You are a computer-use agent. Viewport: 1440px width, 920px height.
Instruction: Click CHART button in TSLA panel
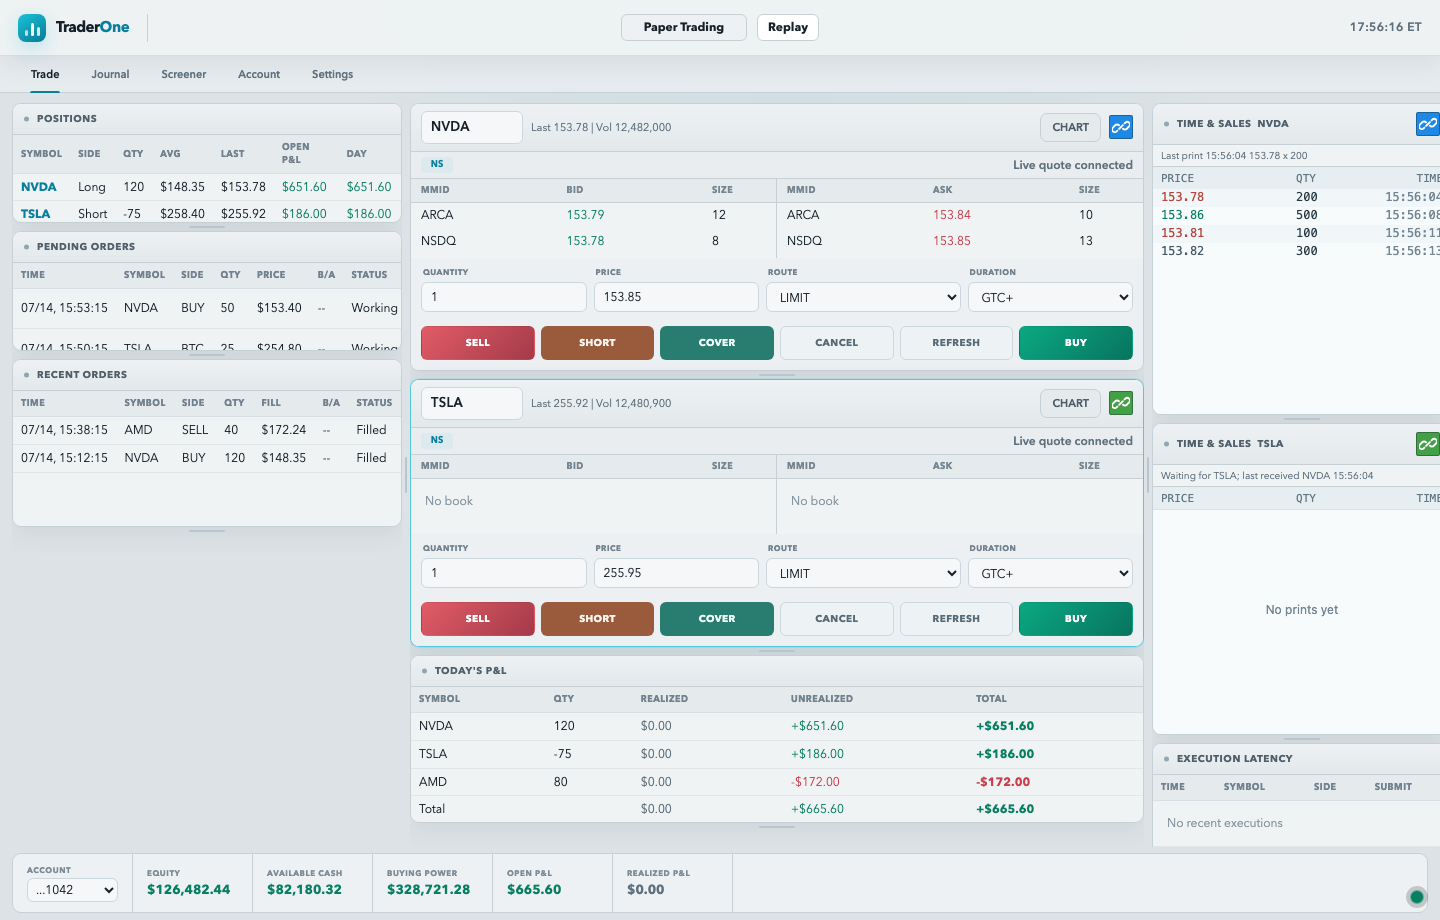[x=1071, y=403]
